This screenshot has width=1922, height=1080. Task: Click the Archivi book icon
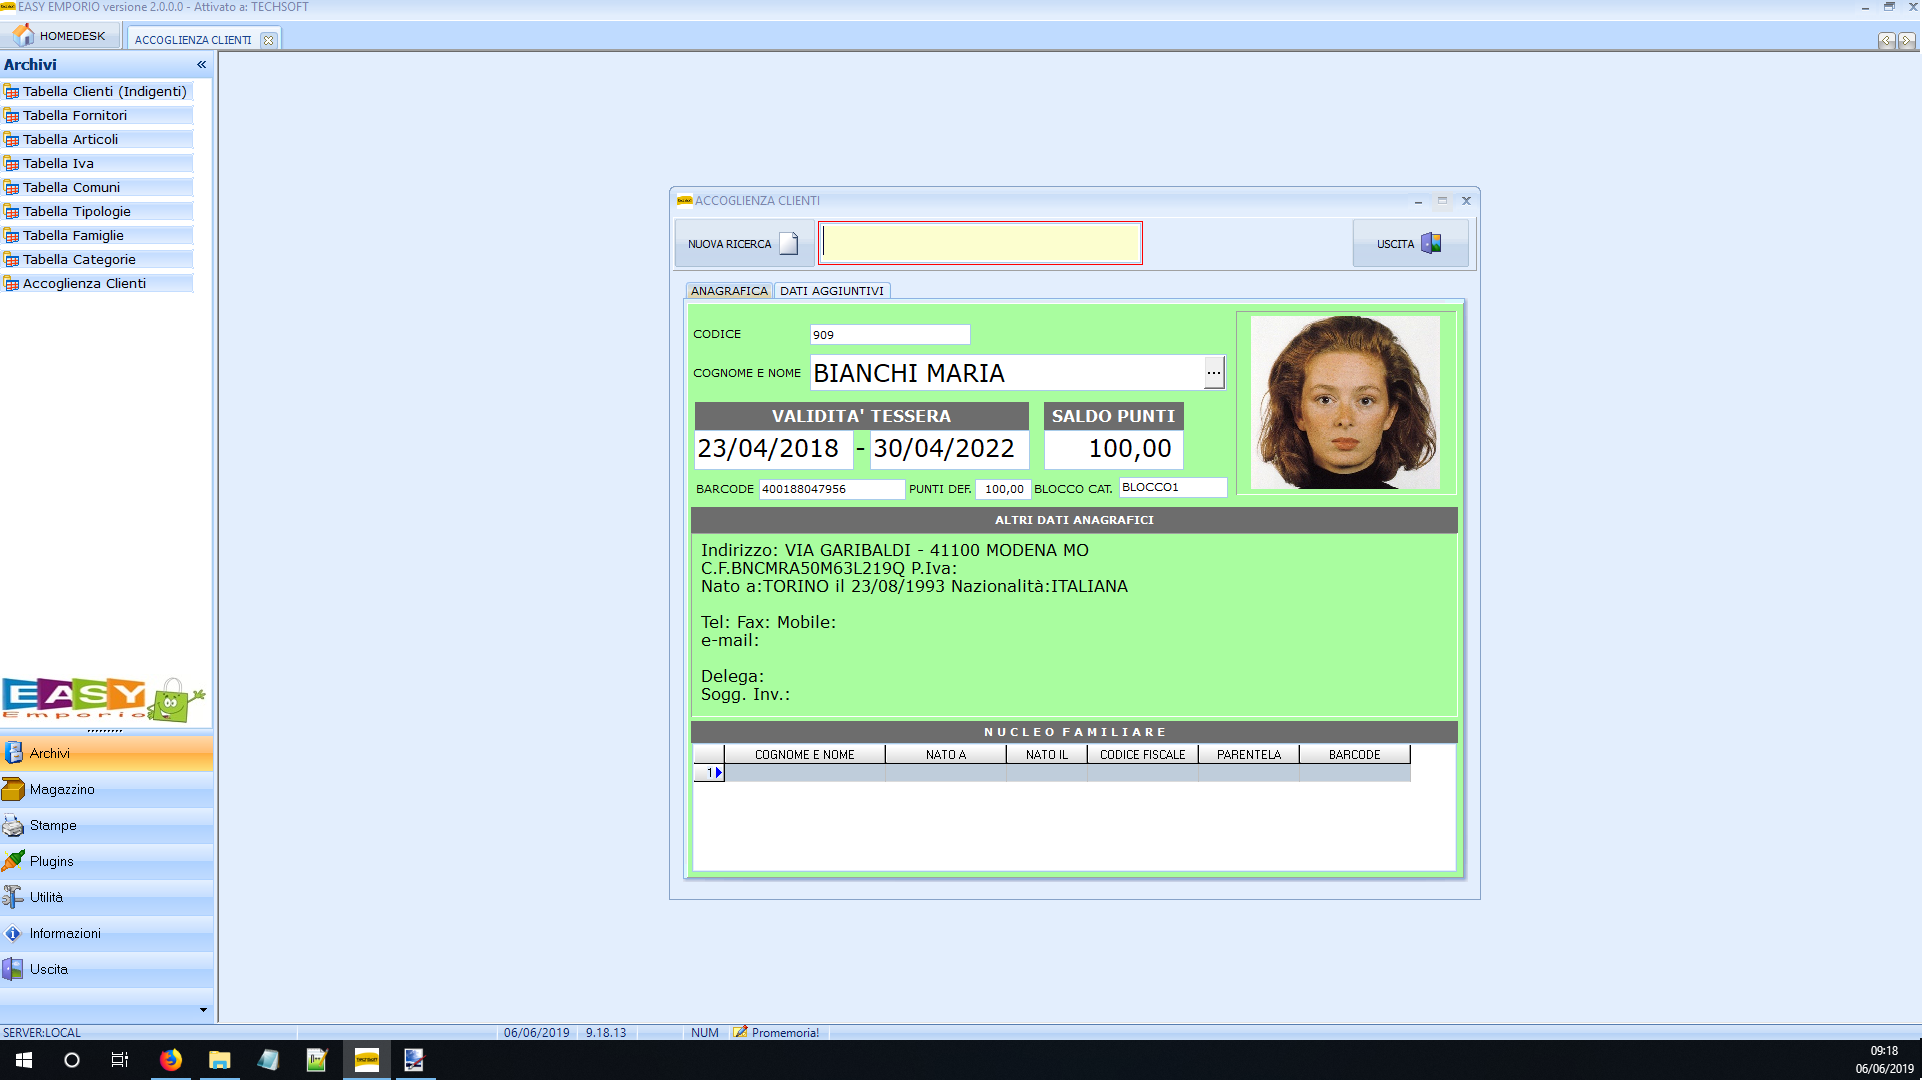click(x=13, y=753)
